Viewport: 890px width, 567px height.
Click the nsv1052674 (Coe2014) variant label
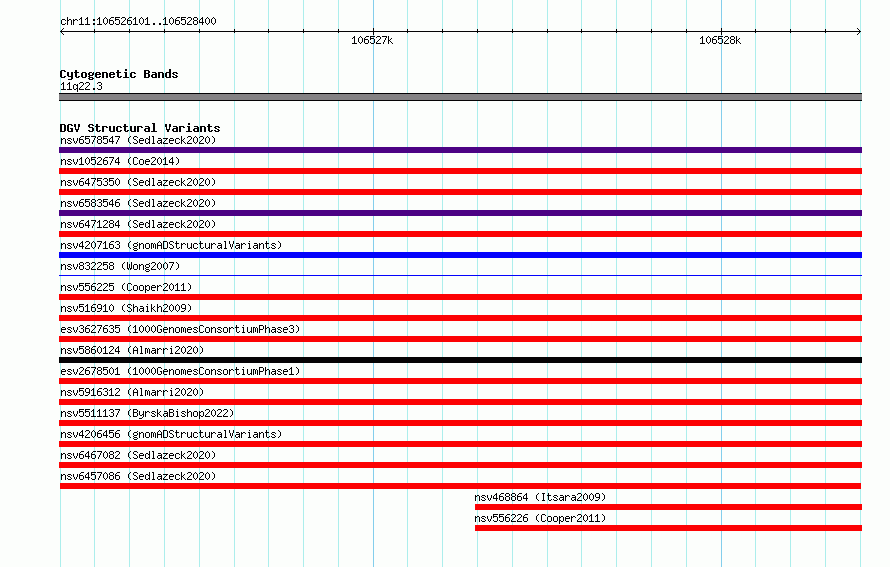point(120,161)
